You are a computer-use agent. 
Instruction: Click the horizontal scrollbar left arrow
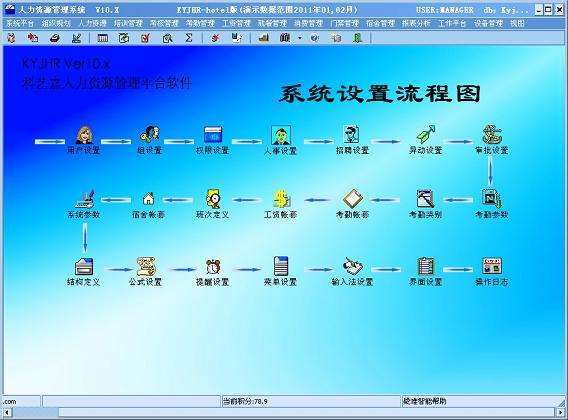[7, 412]
